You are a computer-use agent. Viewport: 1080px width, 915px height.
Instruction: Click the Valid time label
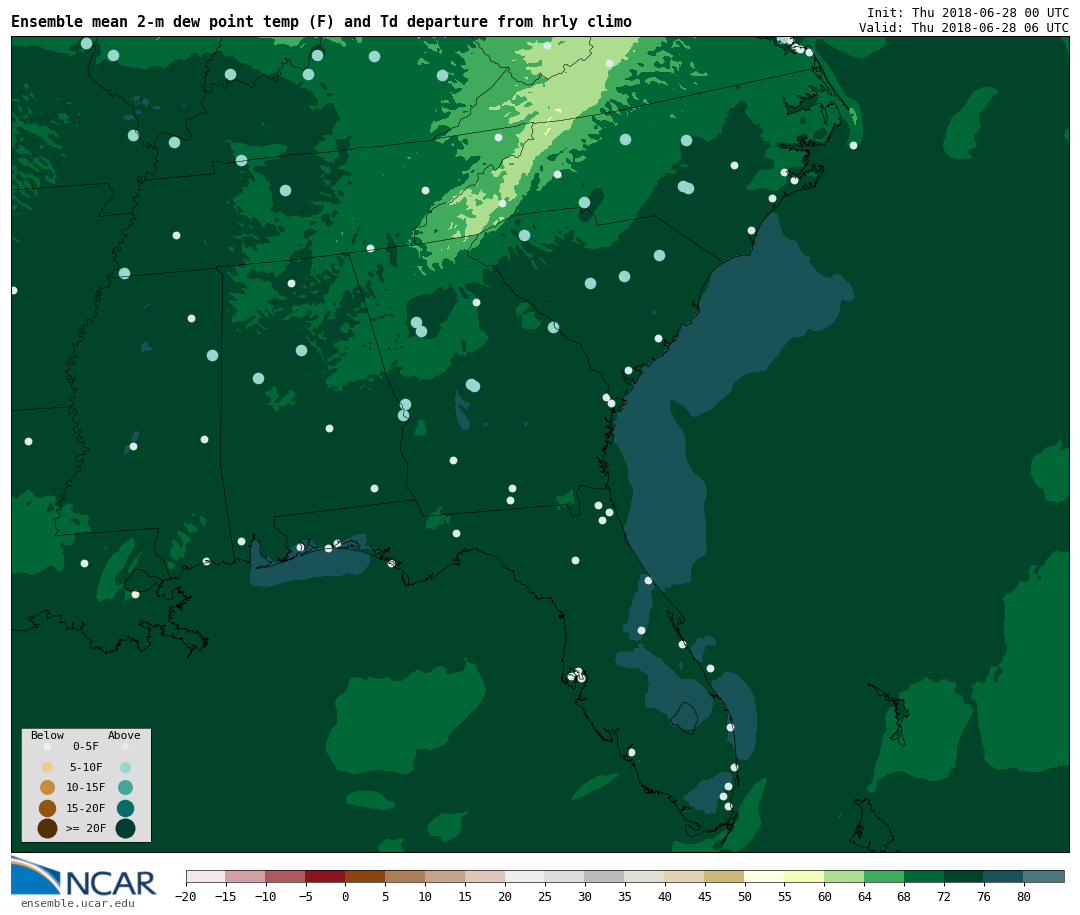tap(964, 28)
